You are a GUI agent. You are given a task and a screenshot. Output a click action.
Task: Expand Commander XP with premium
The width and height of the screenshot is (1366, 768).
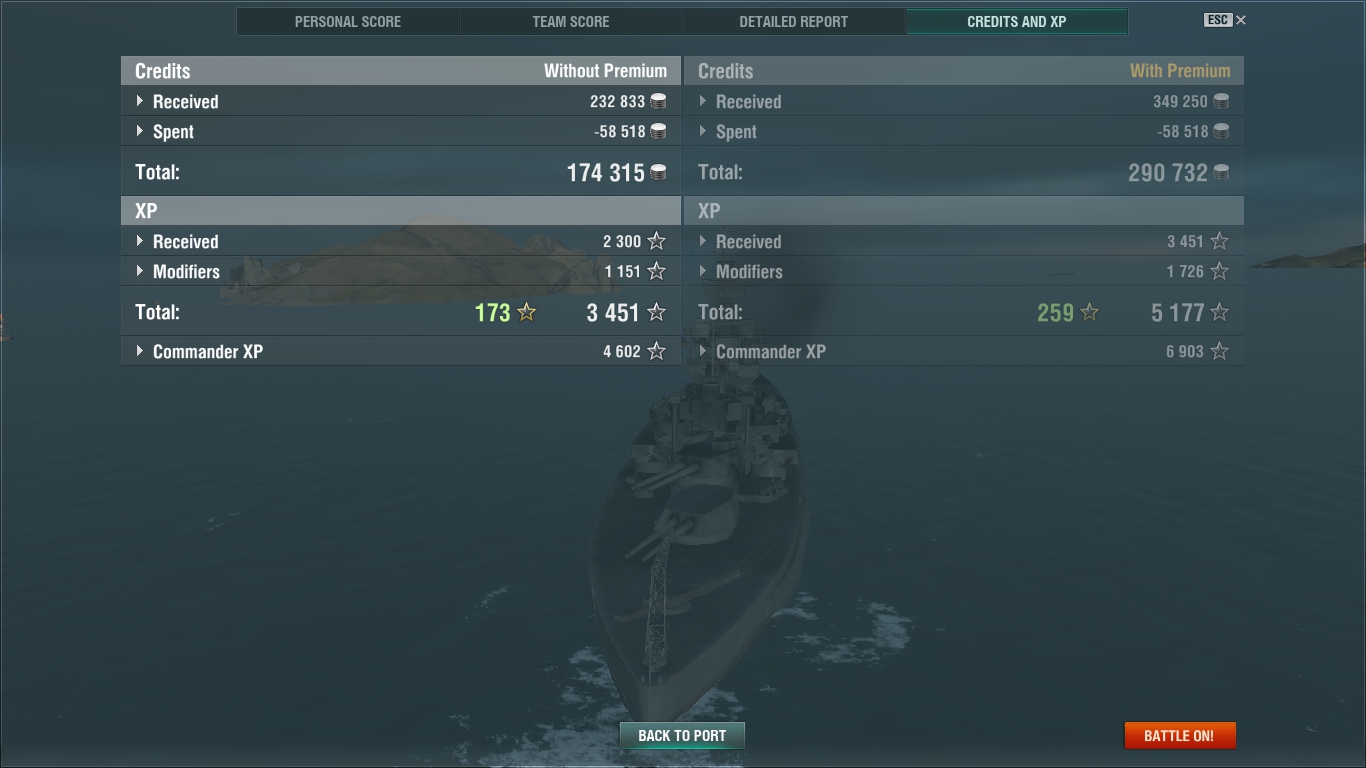point(964,351)
